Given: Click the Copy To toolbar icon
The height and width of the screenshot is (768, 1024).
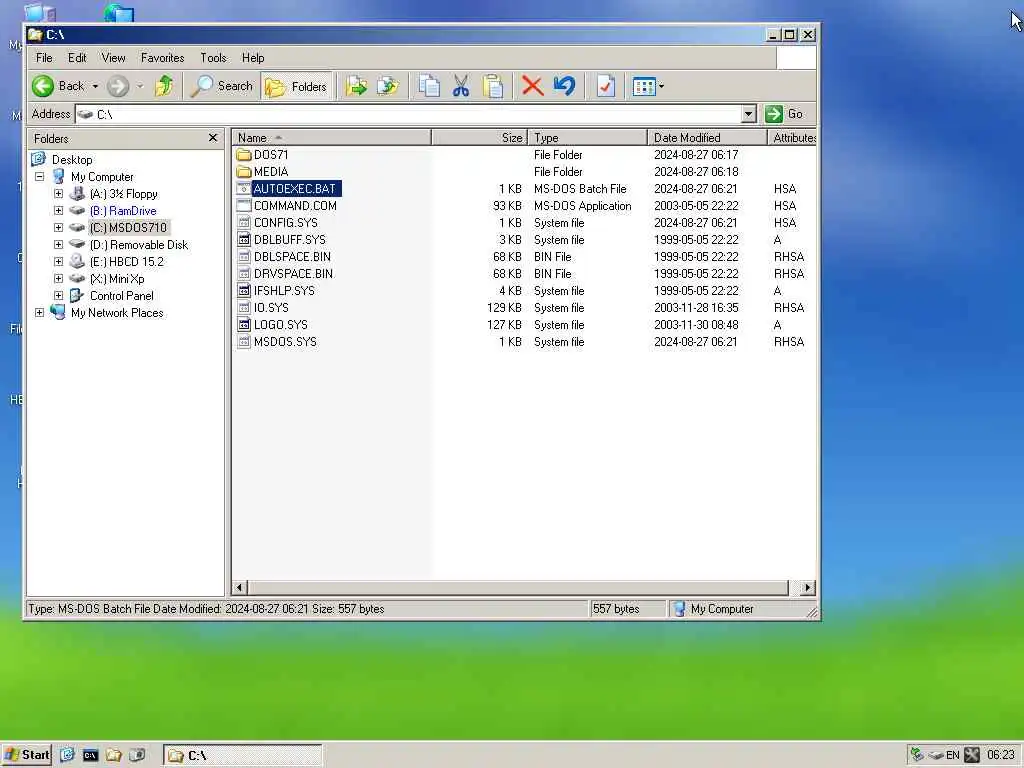Looking at the screenshot, I should click(x=388, y=86).
